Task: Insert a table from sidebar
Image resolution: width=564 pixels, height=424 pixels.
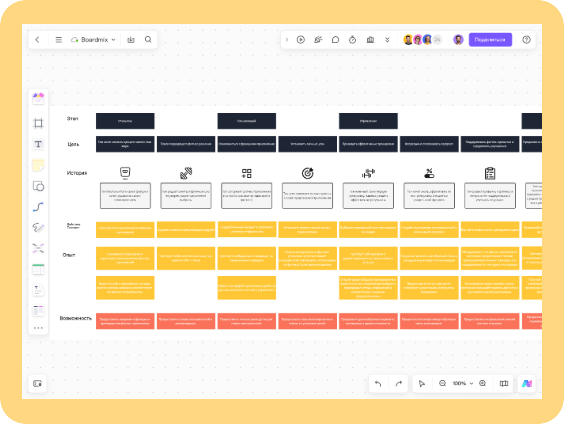Action: (x=38, y=269)
